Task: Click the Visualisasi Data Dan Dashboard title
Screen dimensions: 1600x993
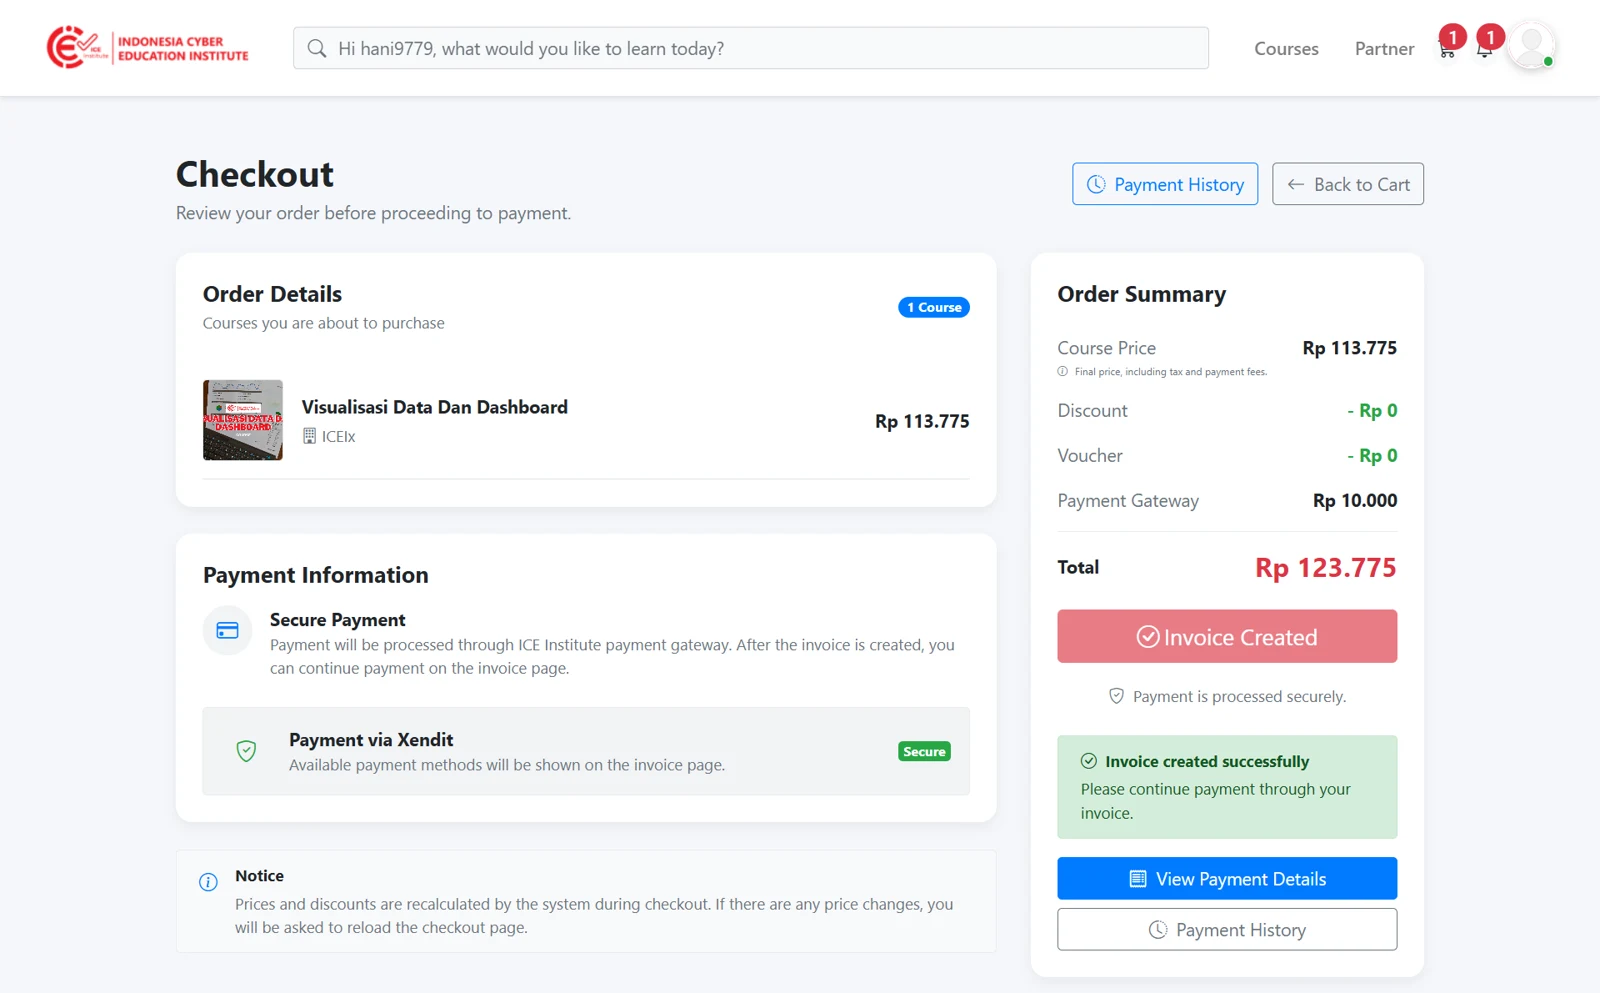Action: point(435,407)
